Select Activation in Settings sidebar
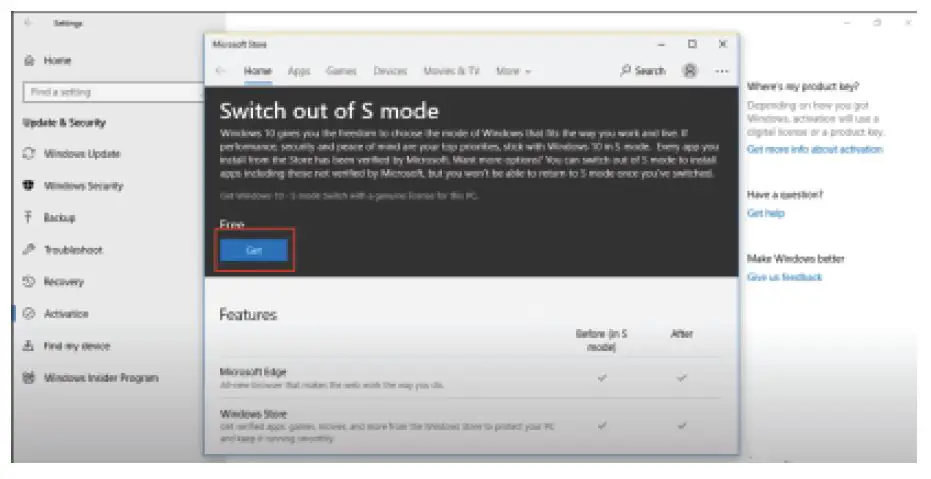 (x=55, y=313)
